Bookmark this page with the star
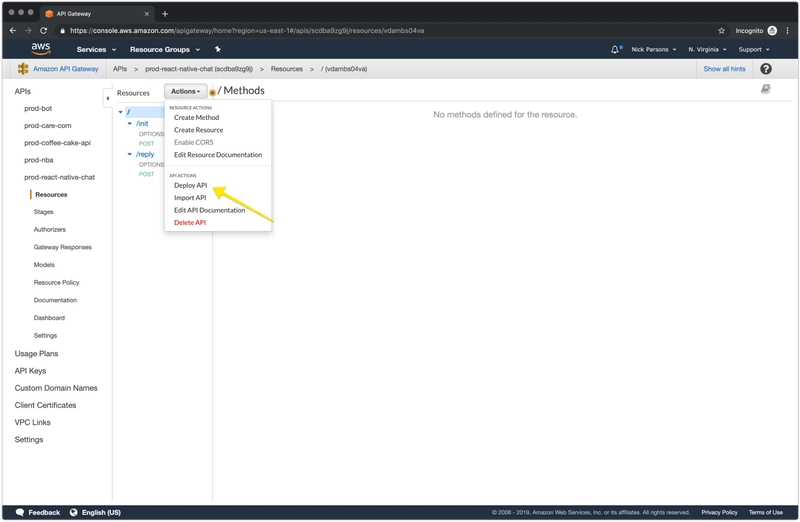 721,31
